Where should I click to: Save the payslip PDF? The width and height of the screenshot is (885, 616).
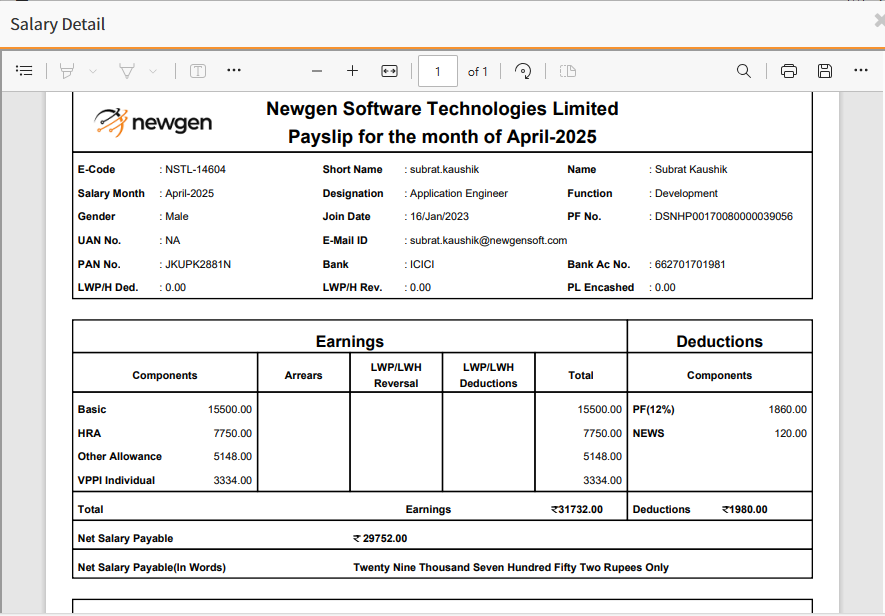(x=825, y=71)
